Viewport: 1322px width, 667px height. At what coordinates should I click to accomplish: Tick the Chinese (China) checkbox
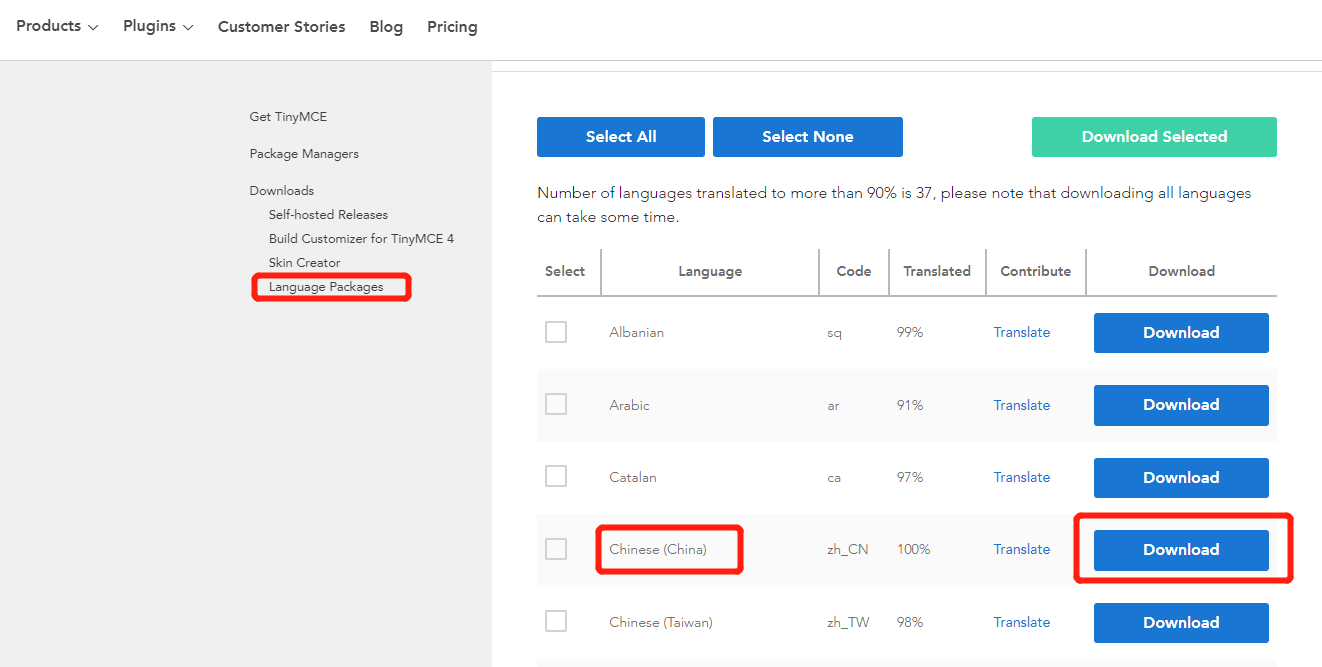556,549
